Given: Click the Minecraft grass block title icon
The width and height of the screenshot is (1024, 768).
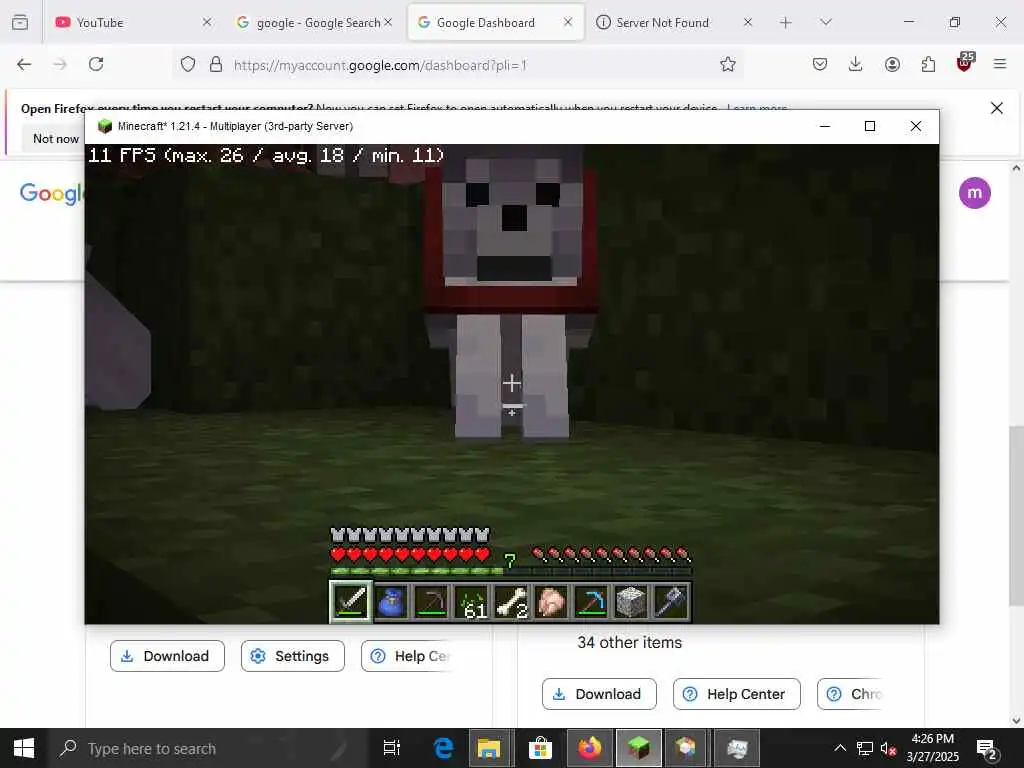Looking at the screenshot, I should pyautogui.click(x=104, y=126).
